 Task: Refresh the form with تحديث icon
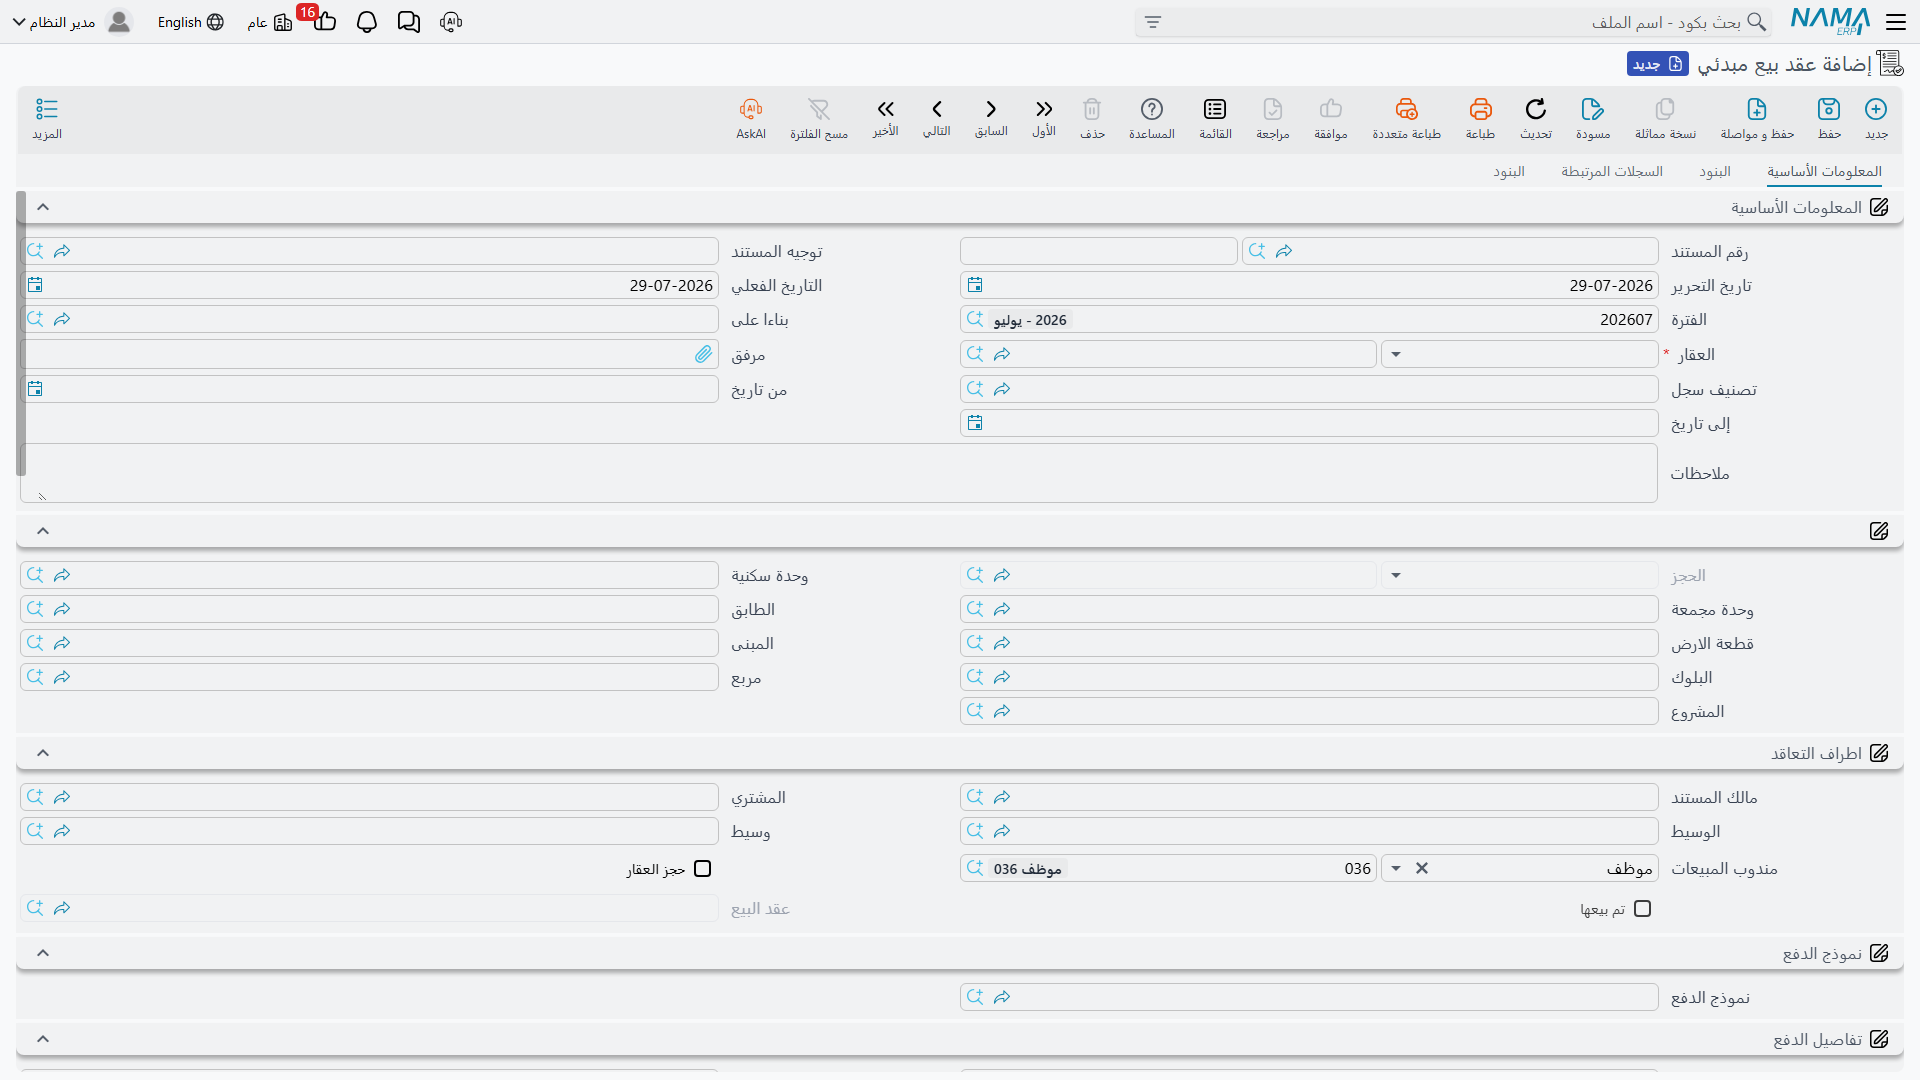[x=1536, y=118]
